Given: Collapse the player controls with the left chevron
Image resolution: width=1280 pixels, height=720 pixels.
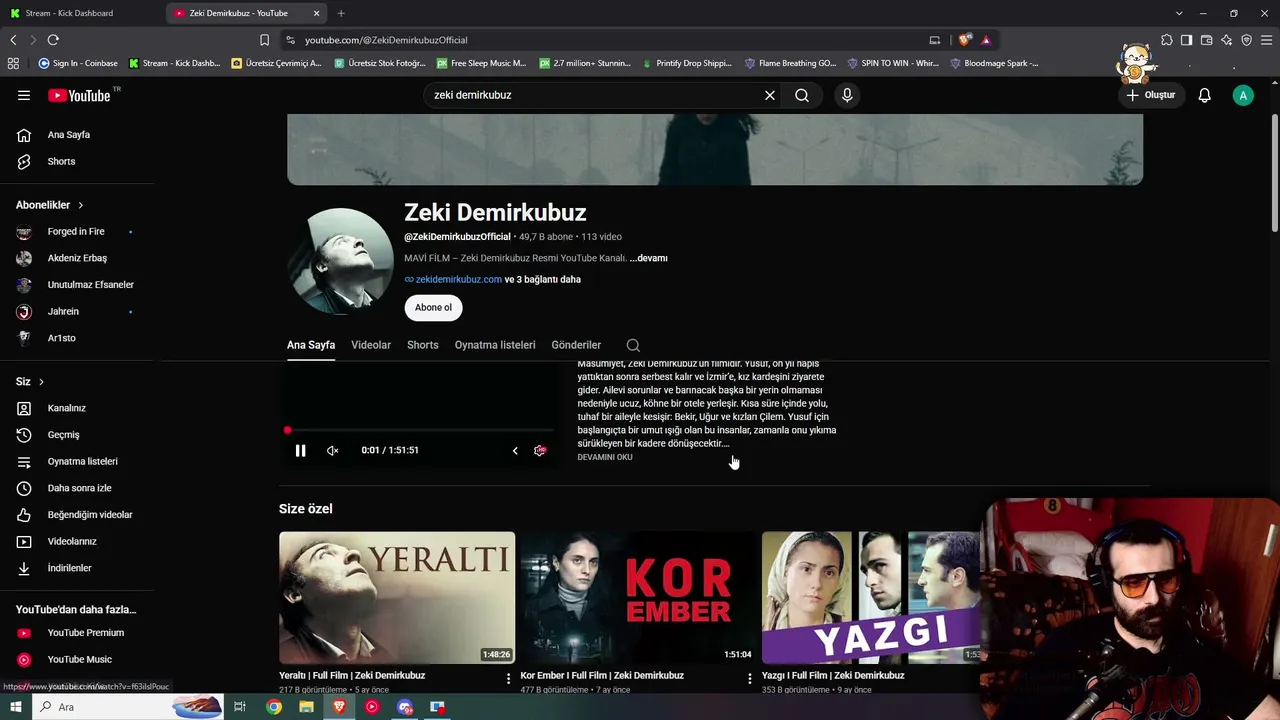Looking at the screenshot, I should (515, 450).
